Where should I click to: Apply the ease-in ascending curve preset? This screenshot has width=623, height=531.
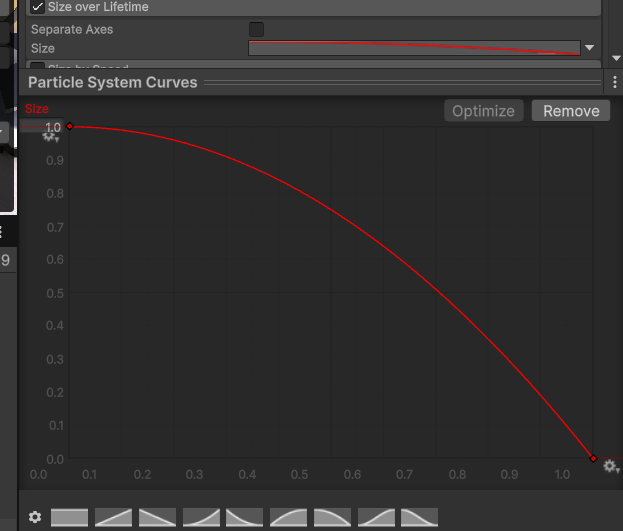click(201, 517)
